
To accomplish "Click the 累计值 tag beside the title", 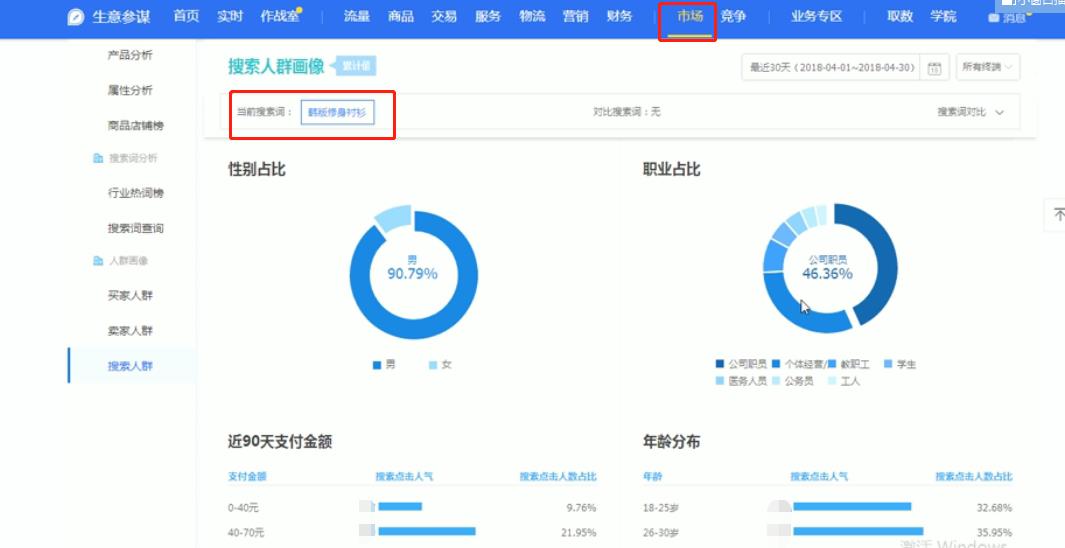I will click(x=357, y=67).
